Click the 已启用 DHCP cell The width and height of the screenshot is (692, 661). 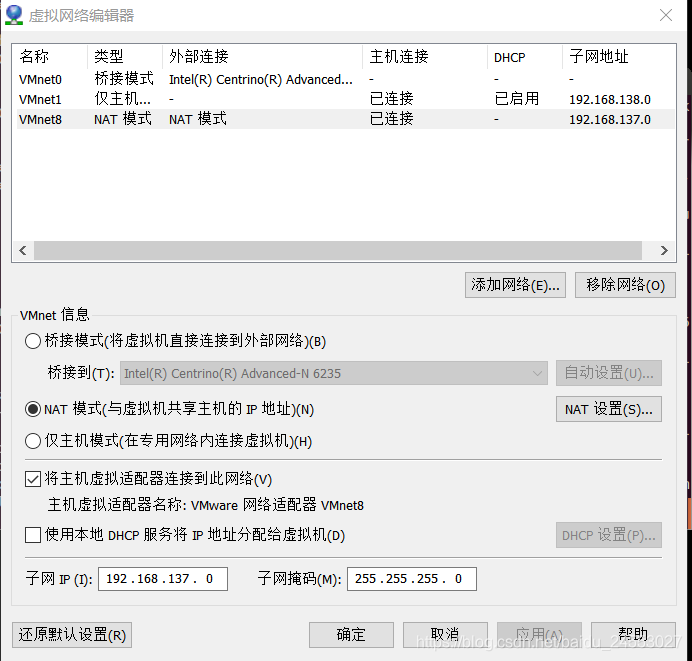pyautogui.click(x=517, y=99)
